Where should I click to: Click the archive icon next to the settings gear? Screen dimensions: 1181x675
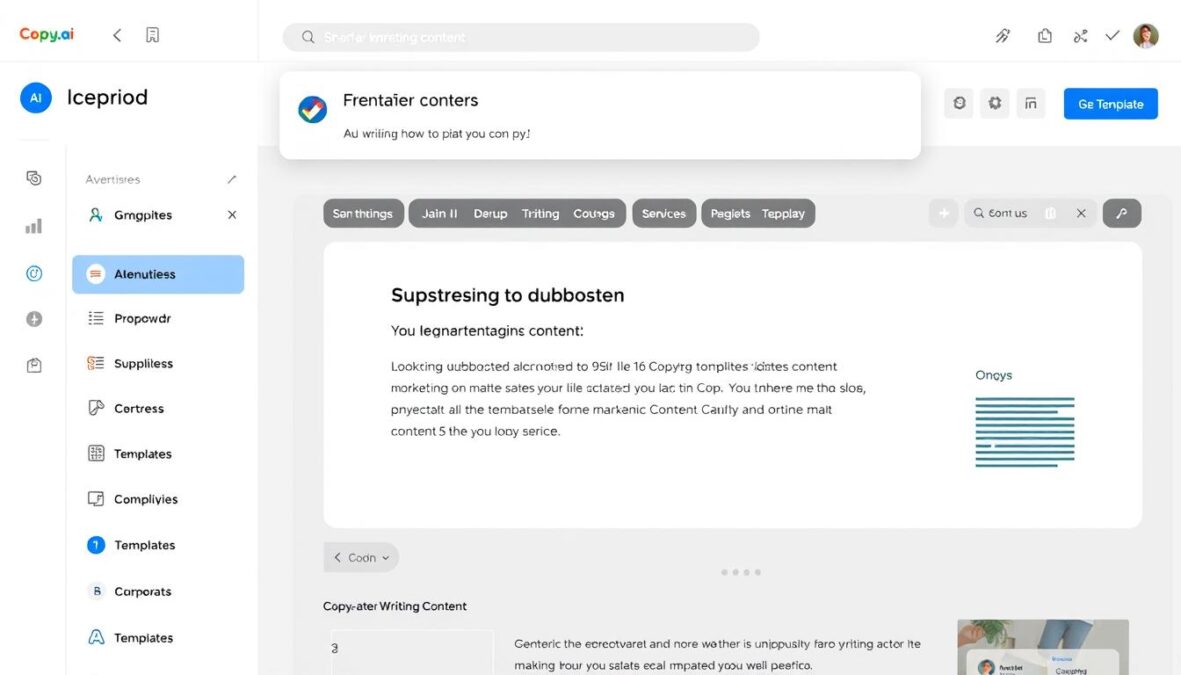coord(1031,102)
